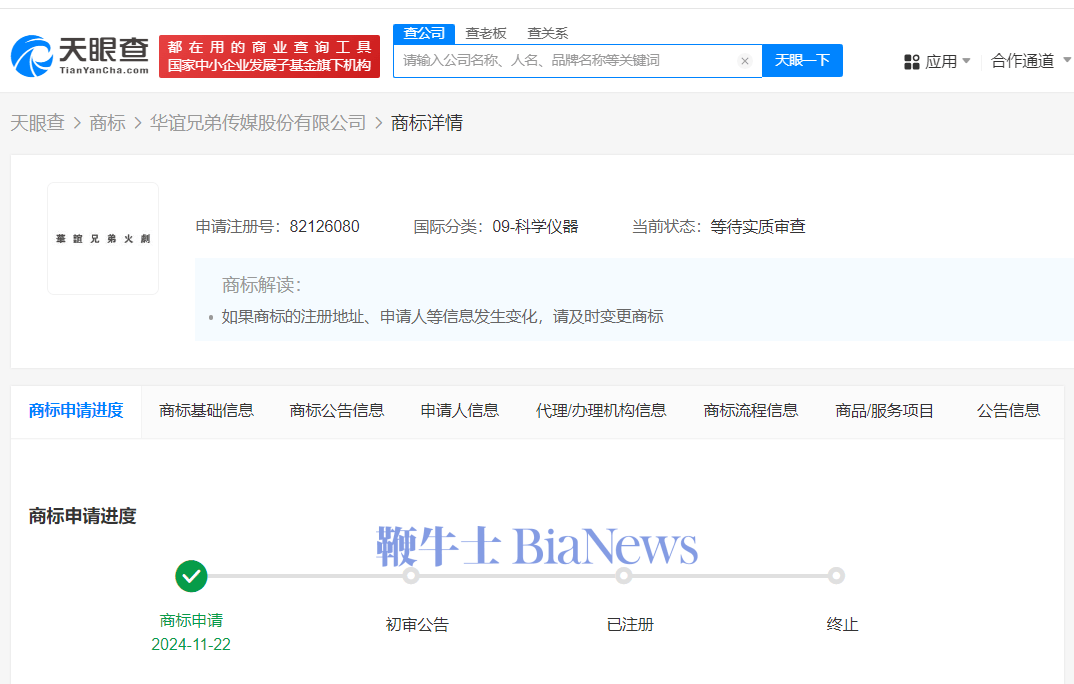1074x684 pixels.
Task: Click the 已注册 step label
Action: (x=630, y=624)
